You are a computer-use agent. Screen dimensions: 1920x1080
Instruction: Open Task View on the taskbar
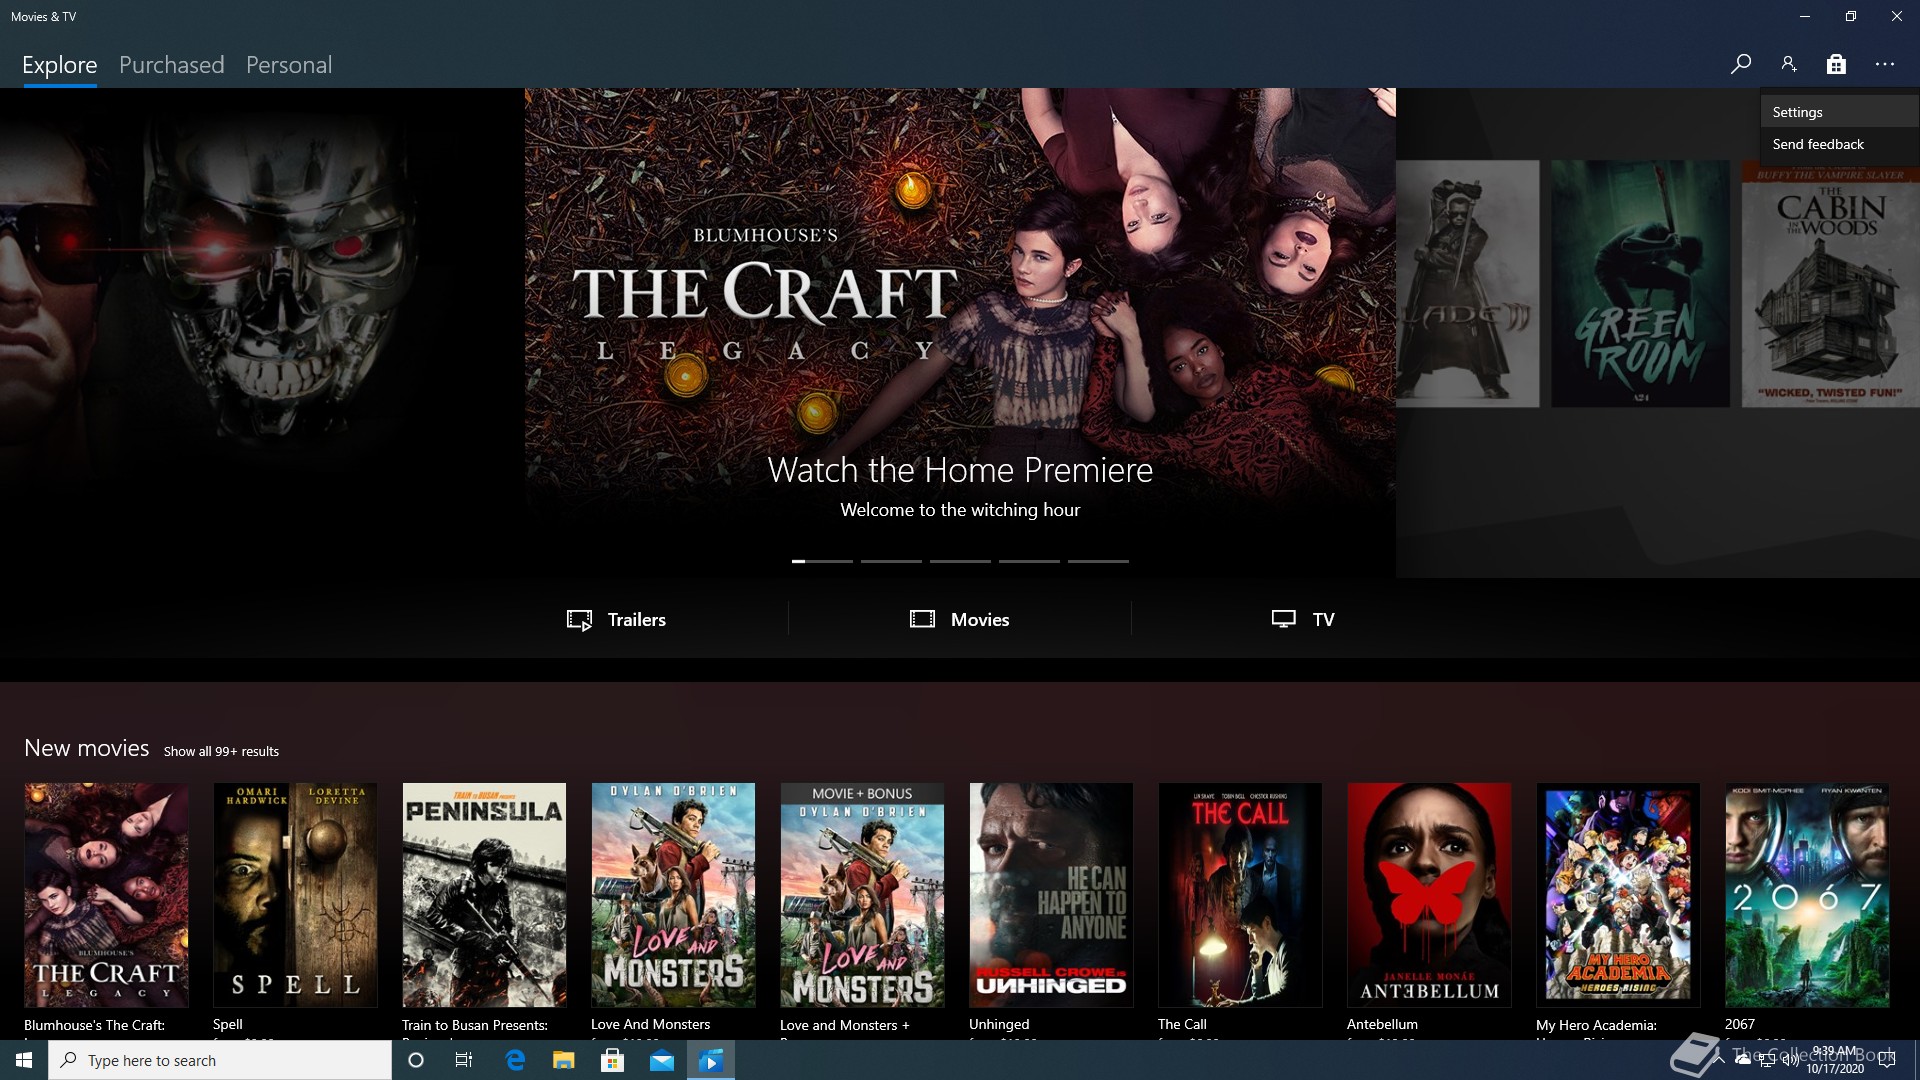tap(464, 1060)
